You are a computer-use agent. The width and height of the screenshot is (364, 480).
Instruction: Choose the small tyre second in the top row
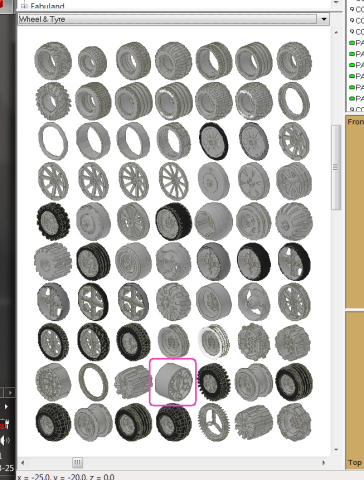coord(93,61)
